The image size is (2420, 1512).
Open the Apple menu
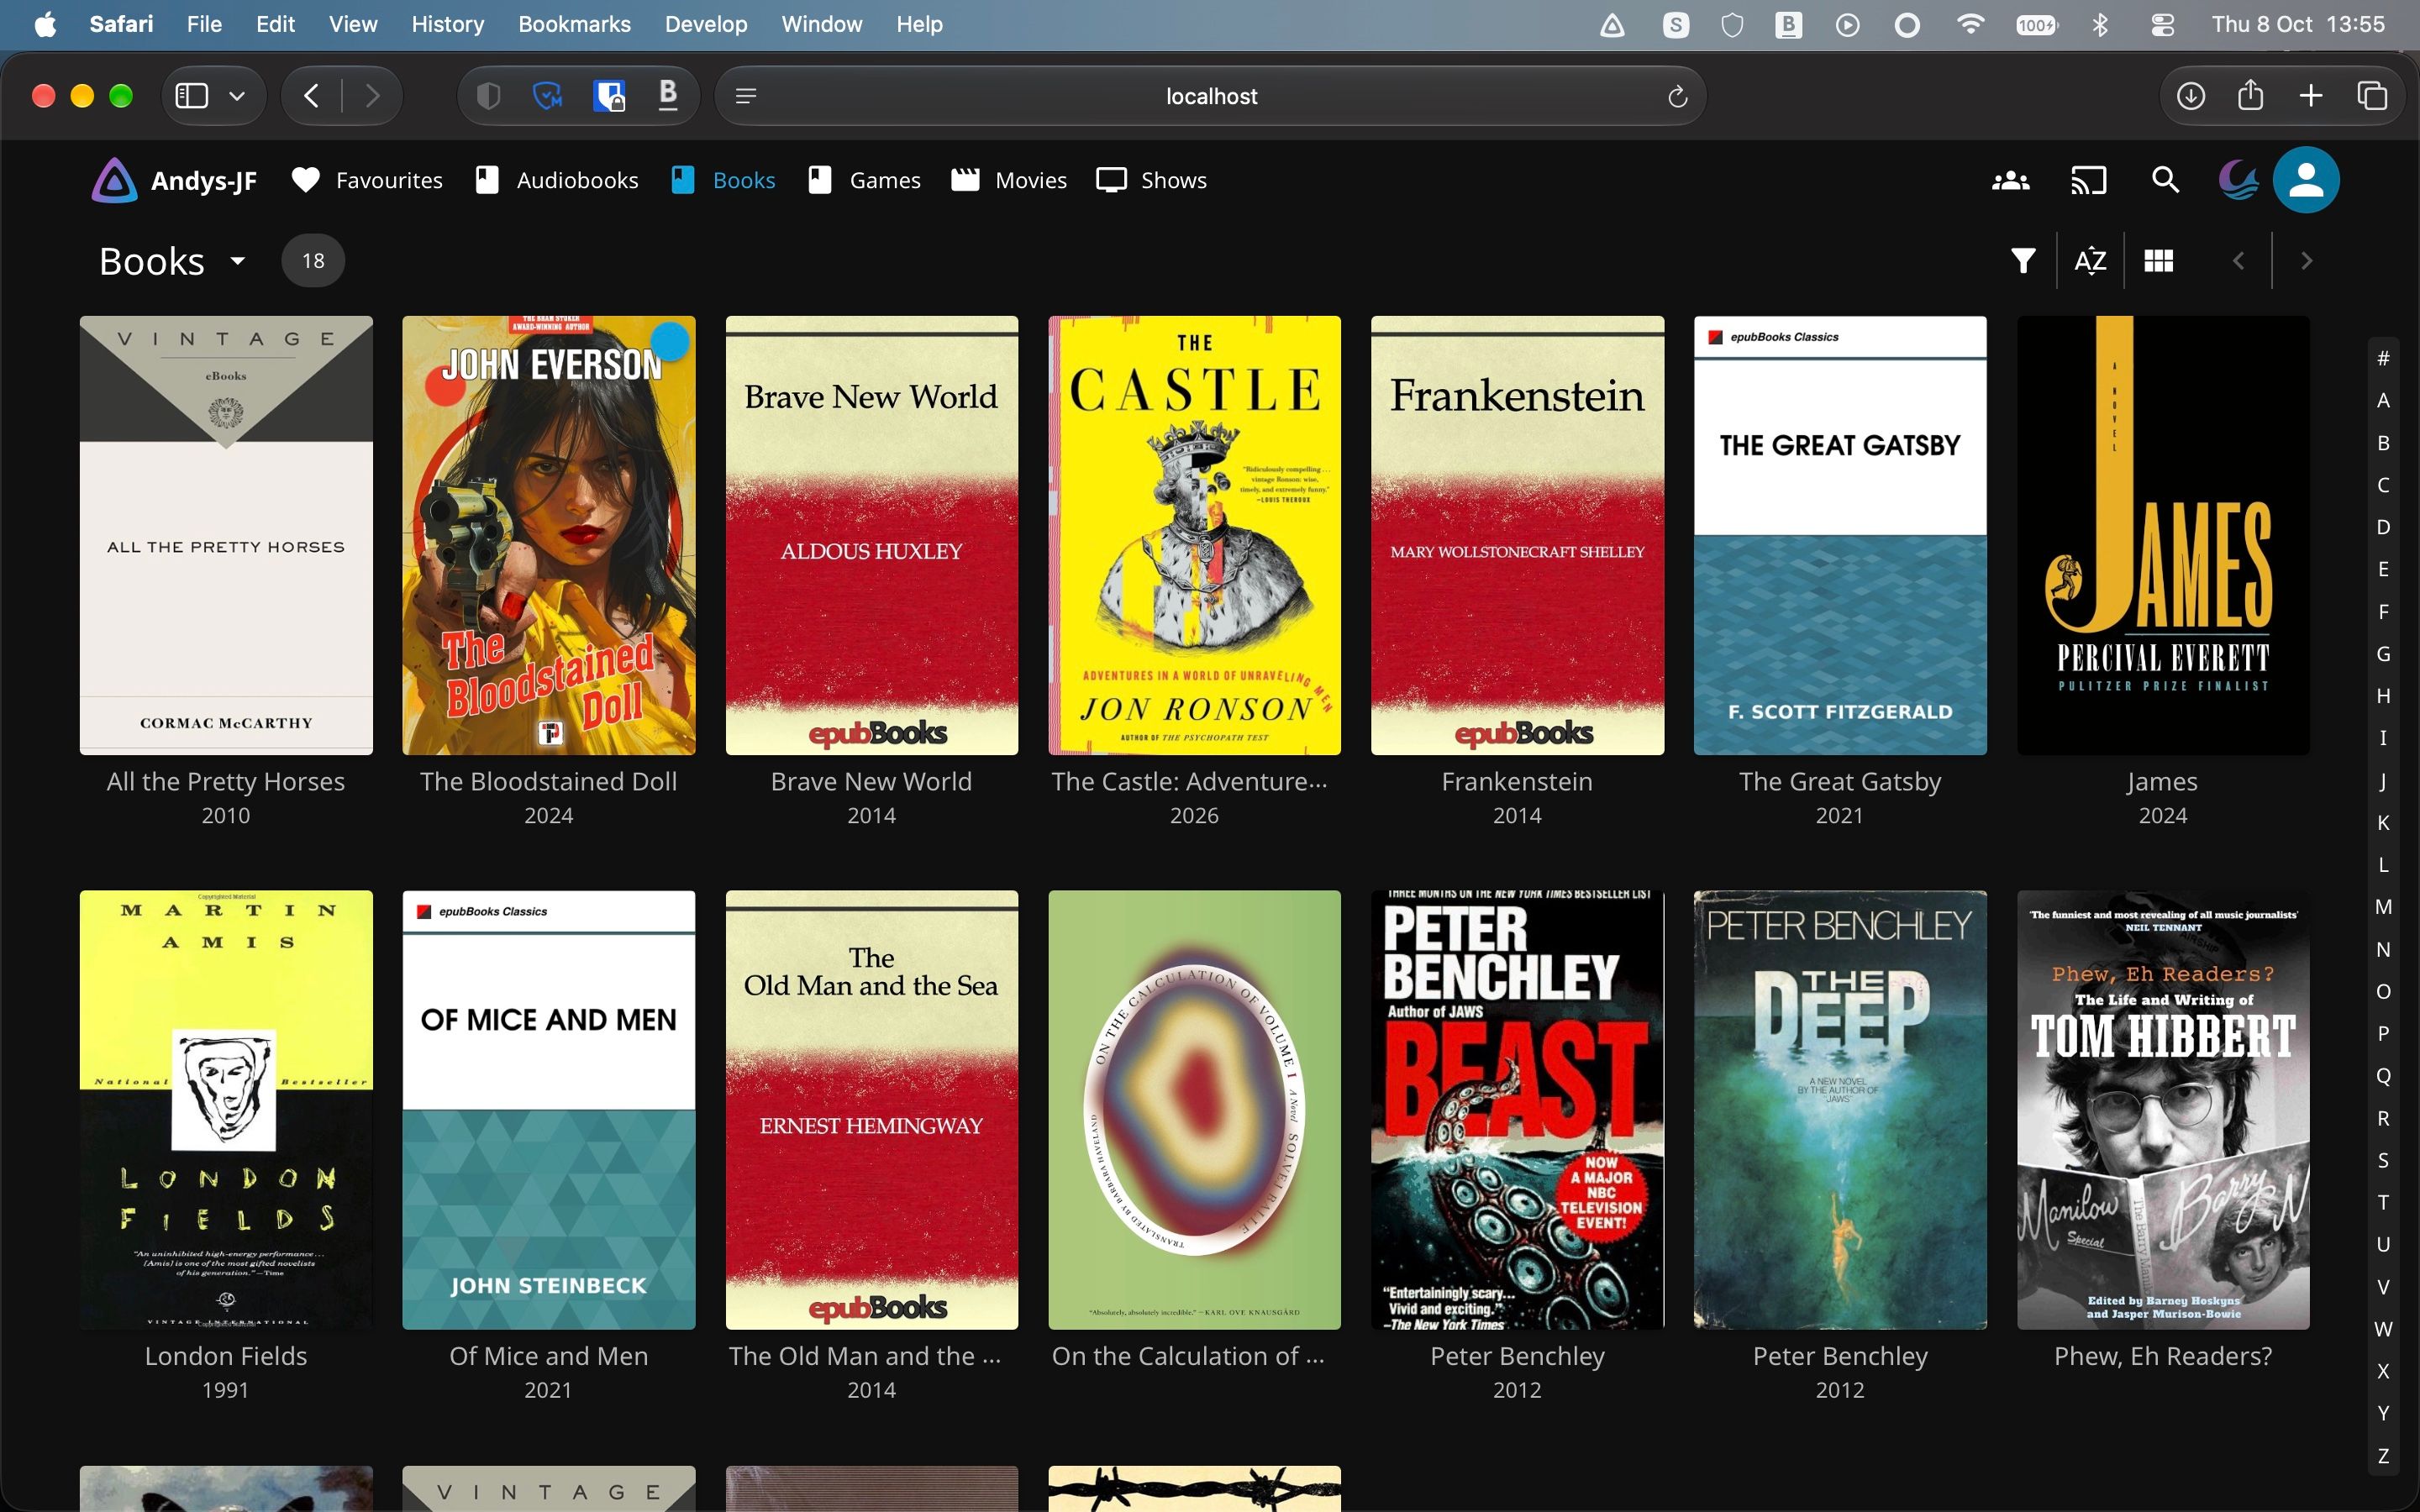pos(45,24)
